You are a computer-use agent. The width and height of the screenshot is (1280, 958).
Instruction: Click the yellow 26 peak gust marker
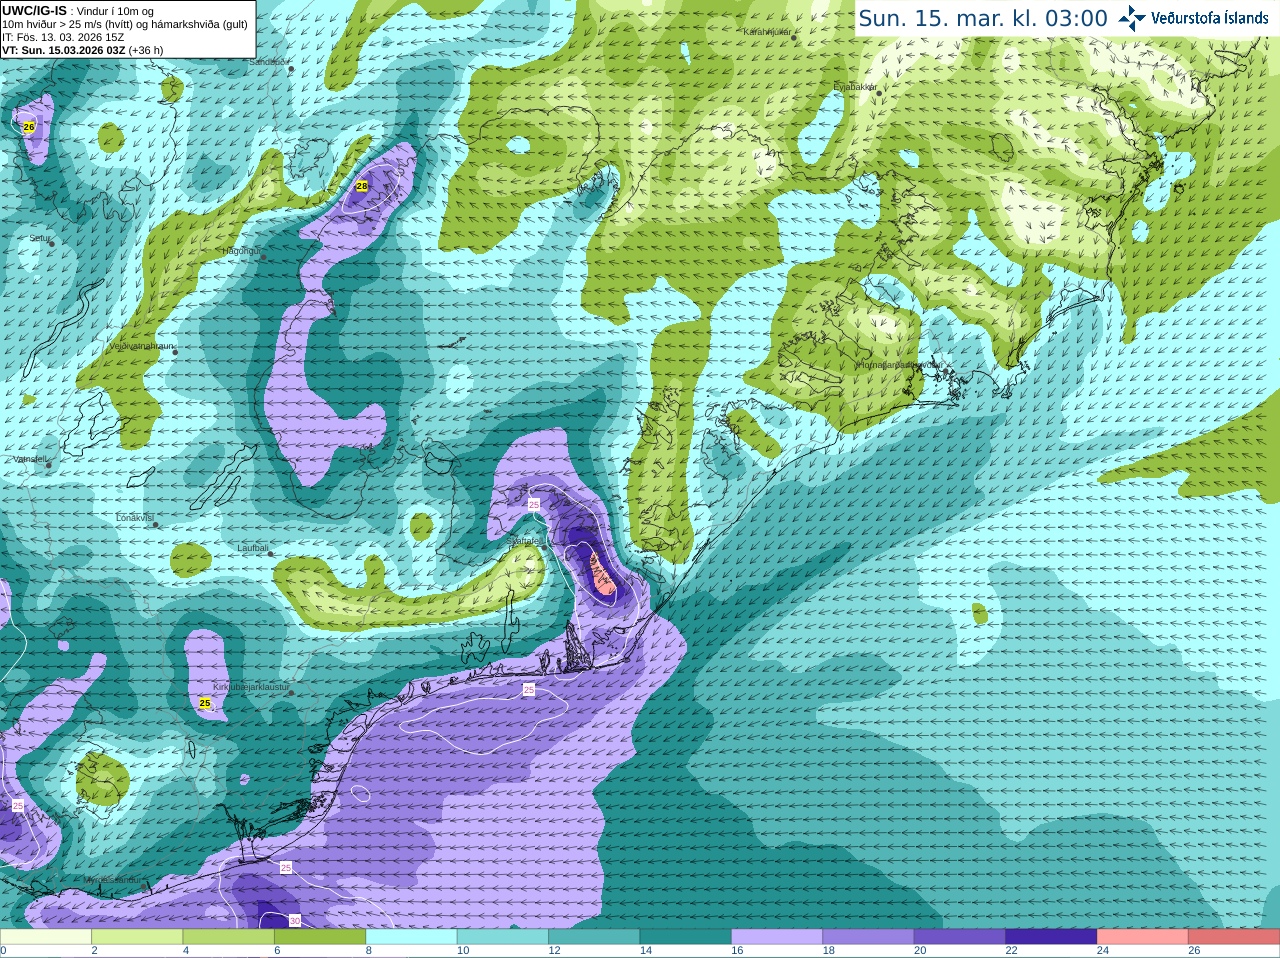point(29,127)
